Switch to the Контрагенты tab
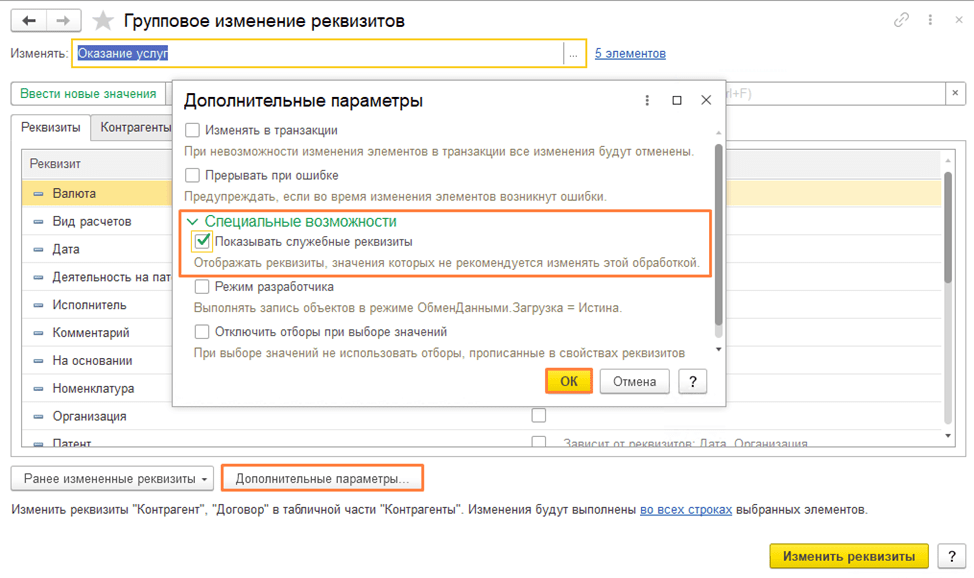 (134, 128)
